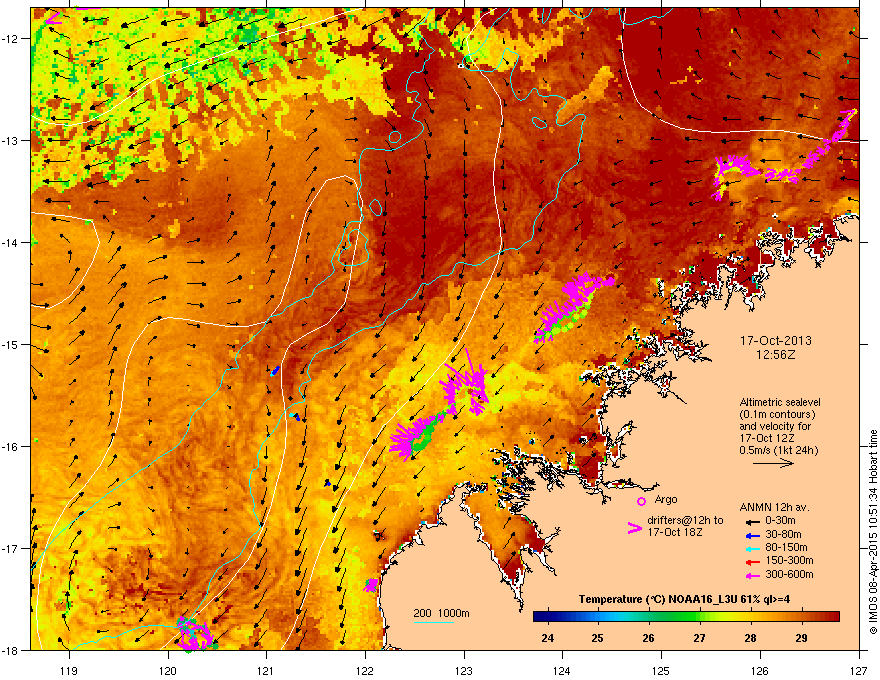The width and height of the screenshot is (880, 680).
Task: Click the latitude axis label -16
Action: 12,447
